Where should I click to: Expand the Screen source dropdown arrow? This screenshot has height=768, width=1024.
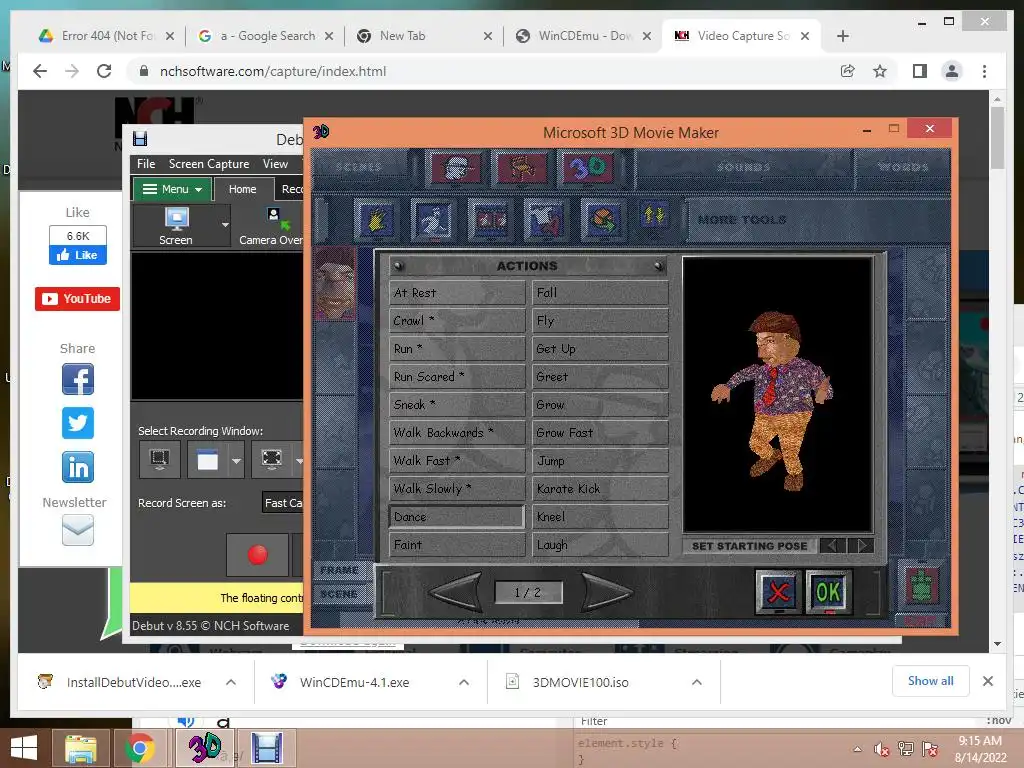click(x=225, y=225)
